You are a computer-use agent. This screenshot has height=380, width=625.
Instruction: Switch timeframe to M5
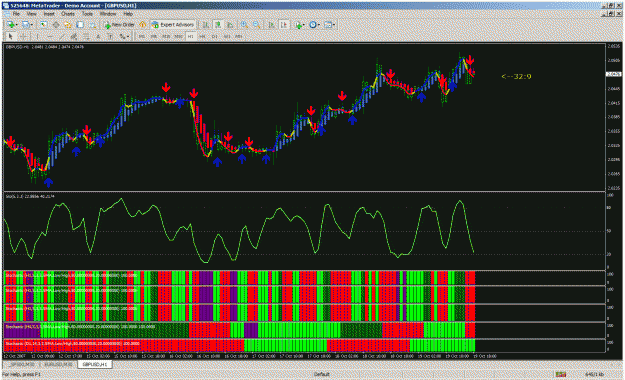[x=154, y=36]
